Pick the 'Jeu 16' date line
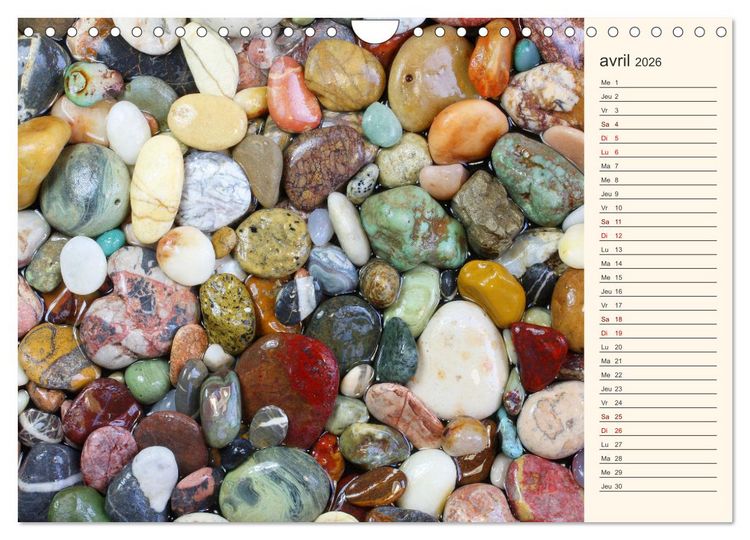 click(x=658, y=291)
